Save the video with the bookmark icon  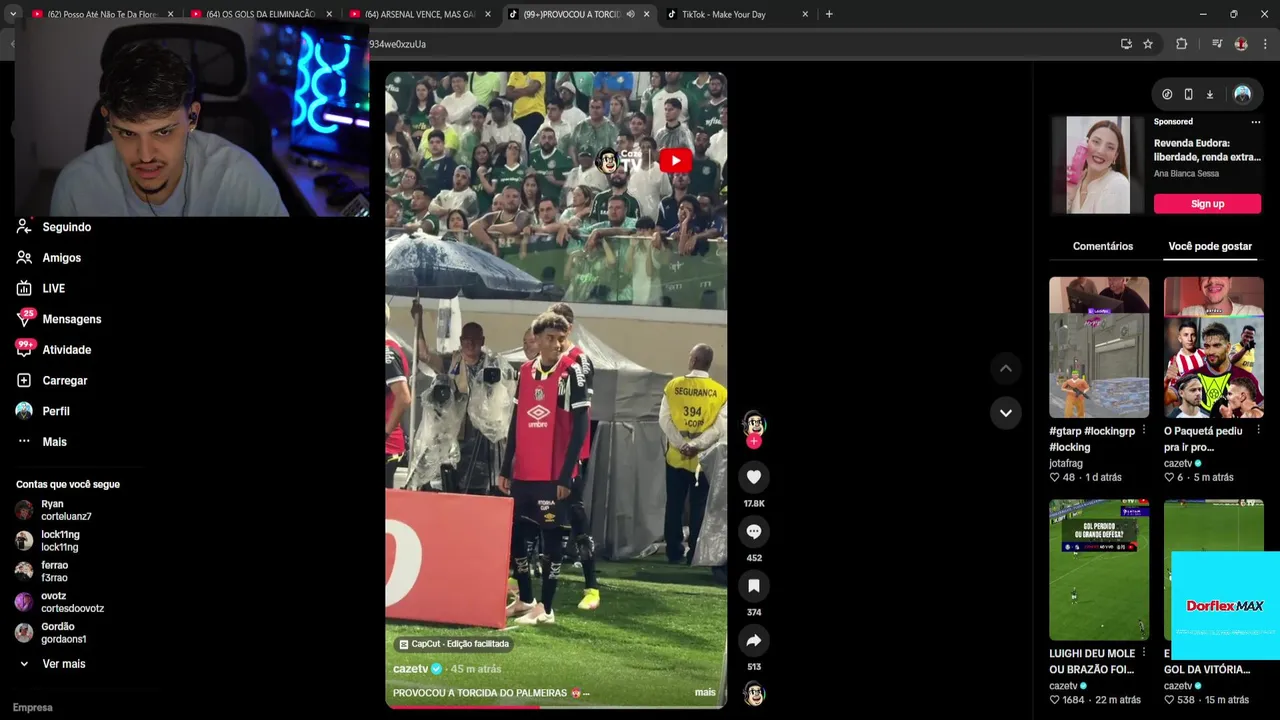click(x=754, y=586)
